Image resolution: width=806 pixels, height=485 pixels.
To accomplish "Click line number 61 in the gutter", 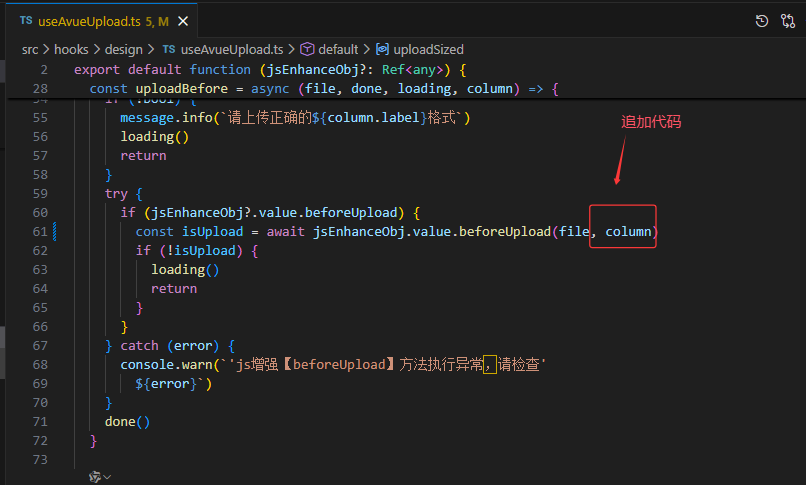I will tap(39, 232).
